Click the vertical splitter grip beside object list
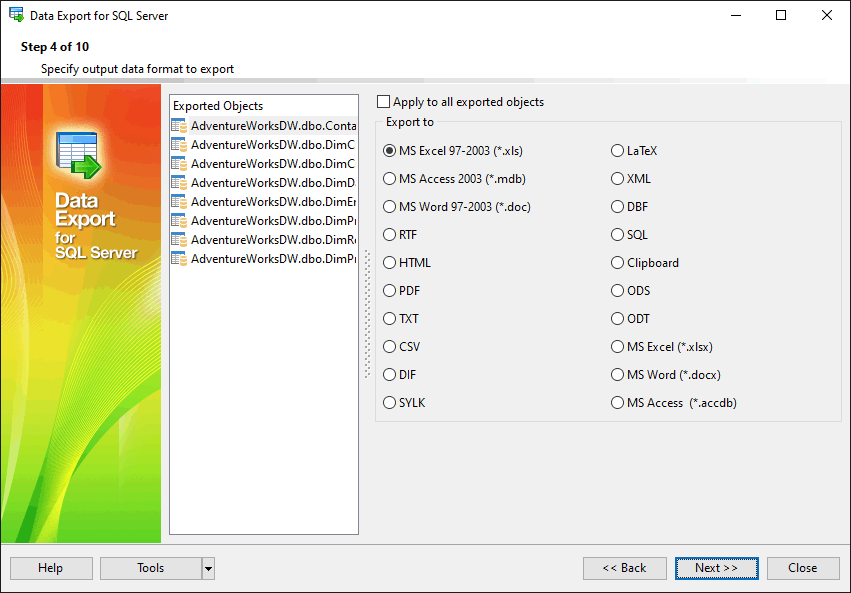The width and height of the screenshot is (851, 593). 366,315
